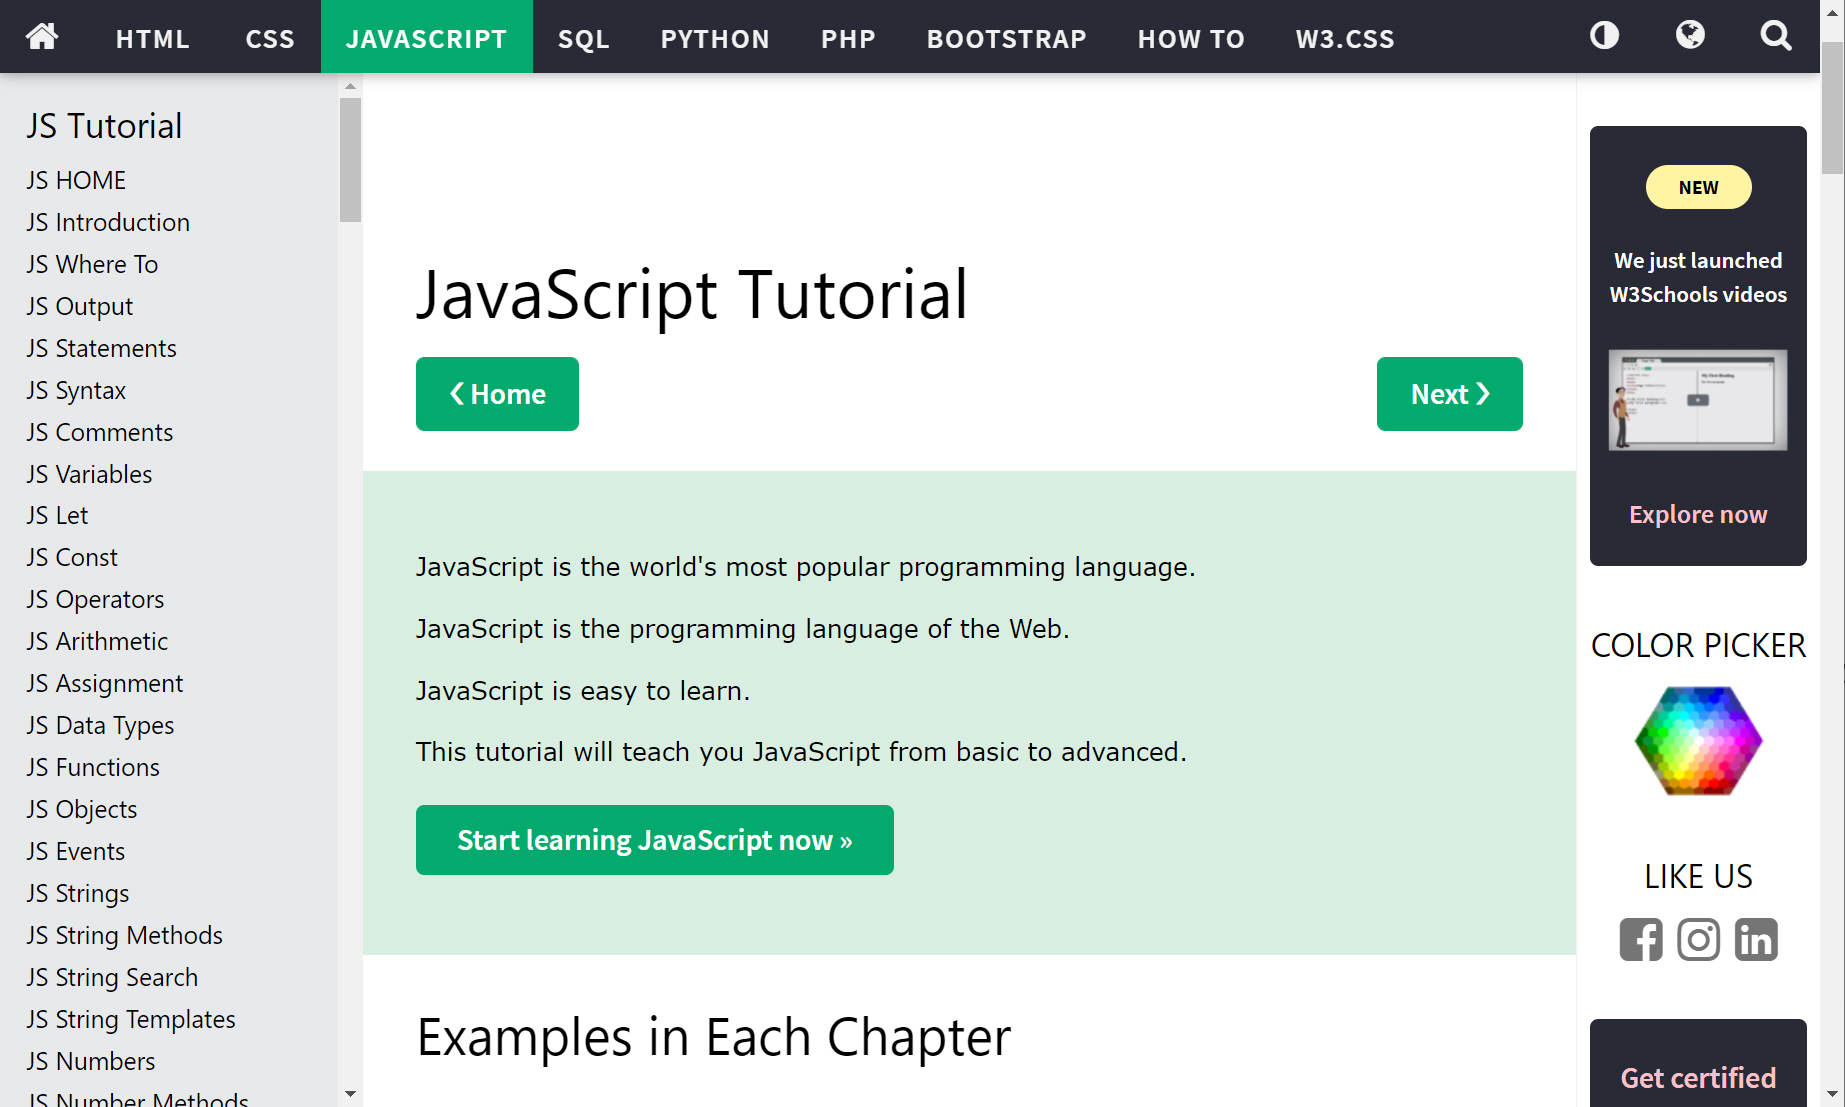Open the PYTHON navigation tab
The width and height of the screenshot is (1845, 1107).
pos(715,38)
